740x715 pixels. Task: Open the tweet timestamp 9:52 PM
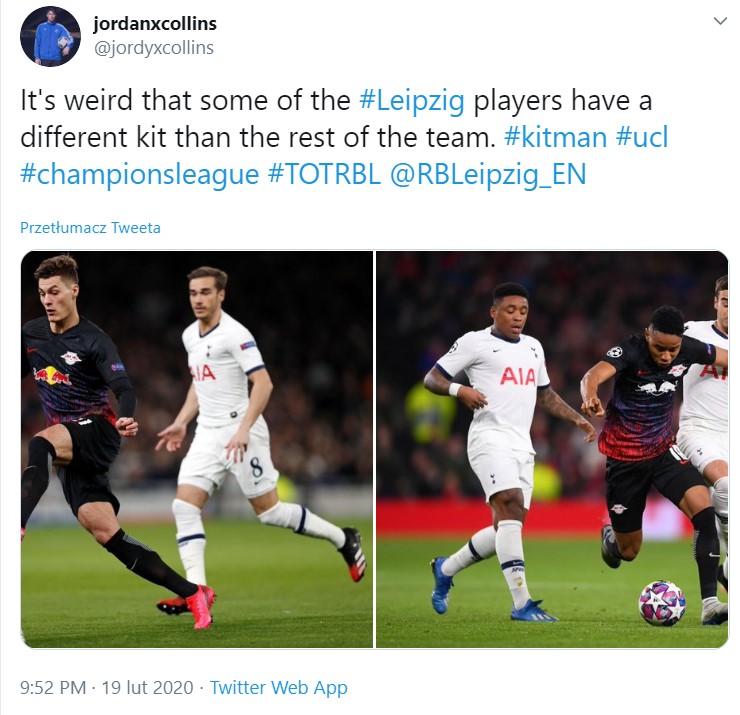(53, 688)
